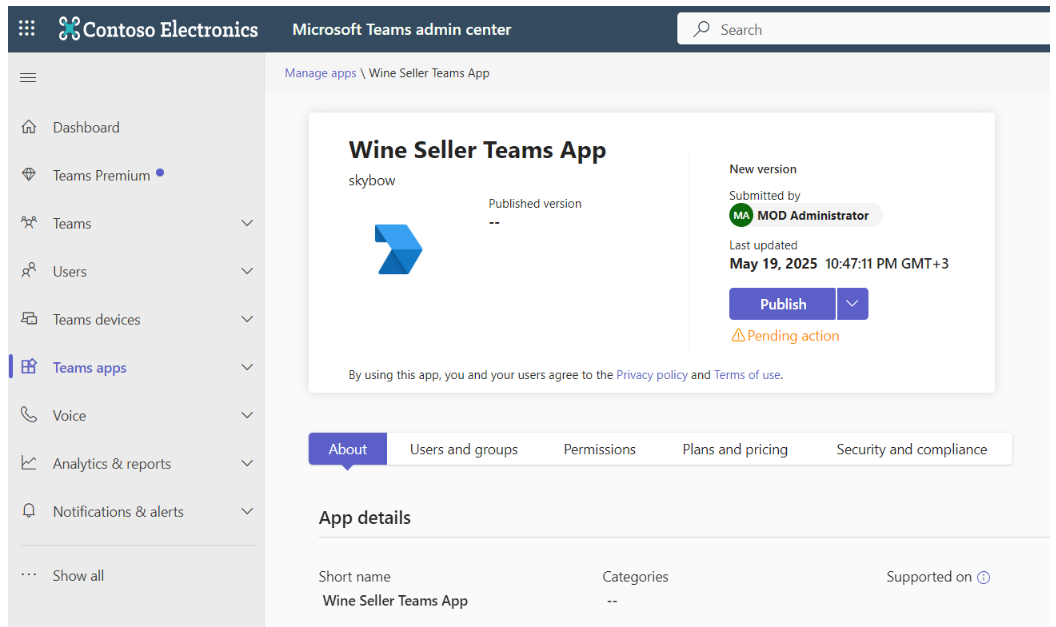
Task: Open the app launcher waffle icon
Action: 27,28
